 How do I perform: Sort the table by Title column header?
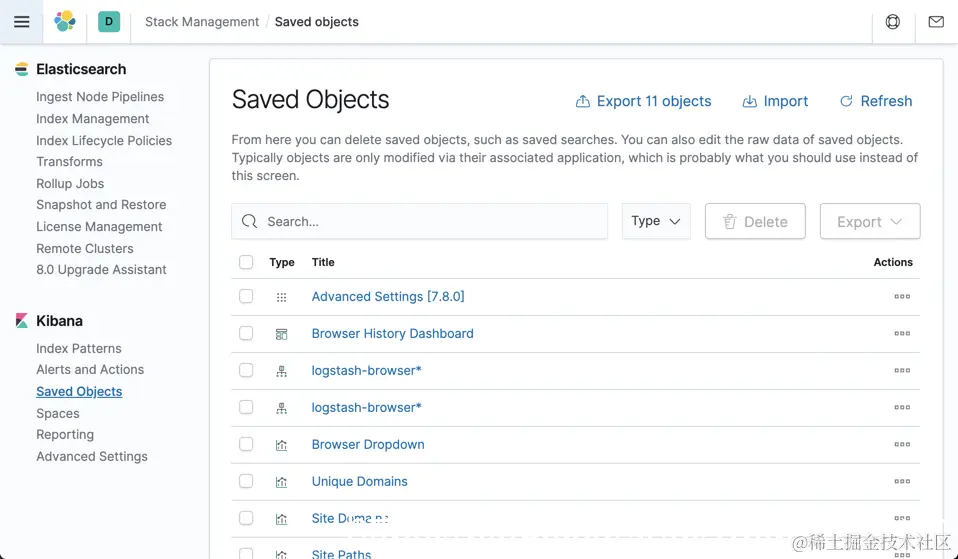click(x=323, y=262)
